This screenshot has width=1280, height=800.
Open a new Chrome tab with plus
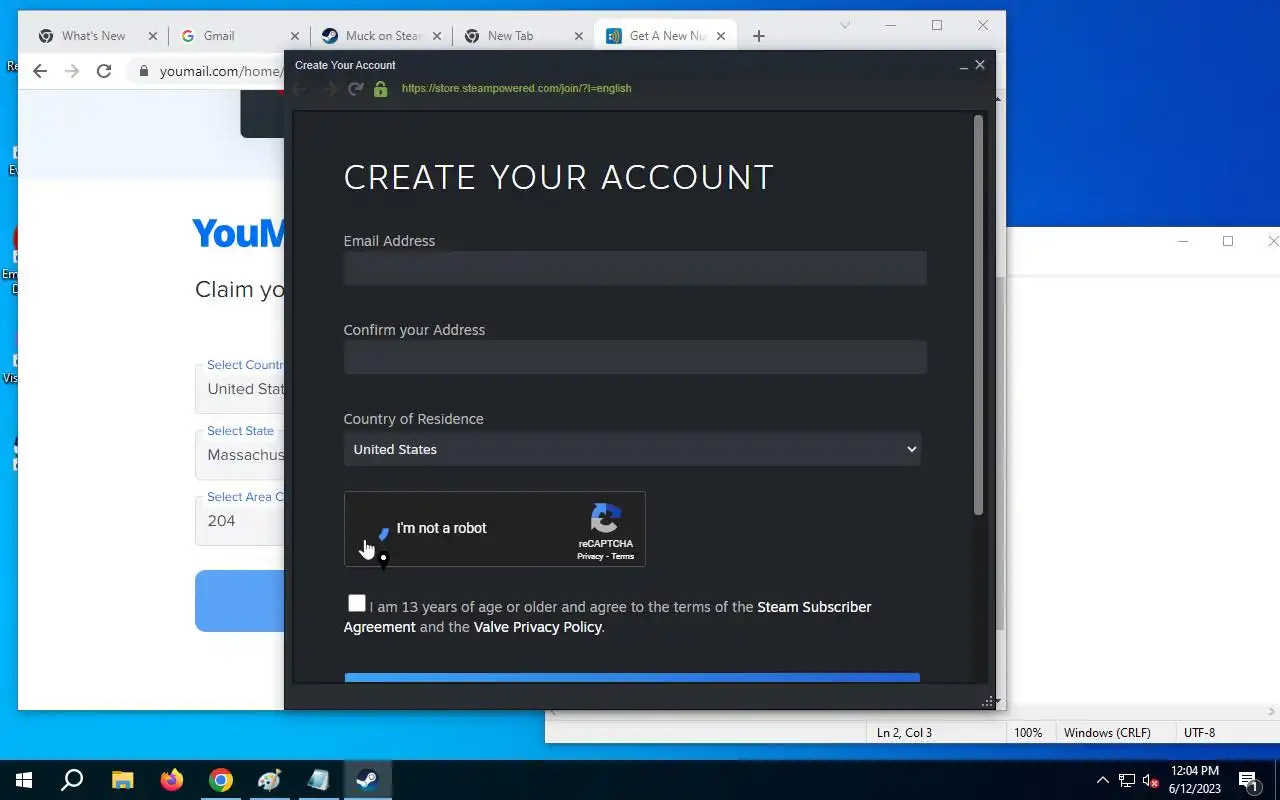758,36
